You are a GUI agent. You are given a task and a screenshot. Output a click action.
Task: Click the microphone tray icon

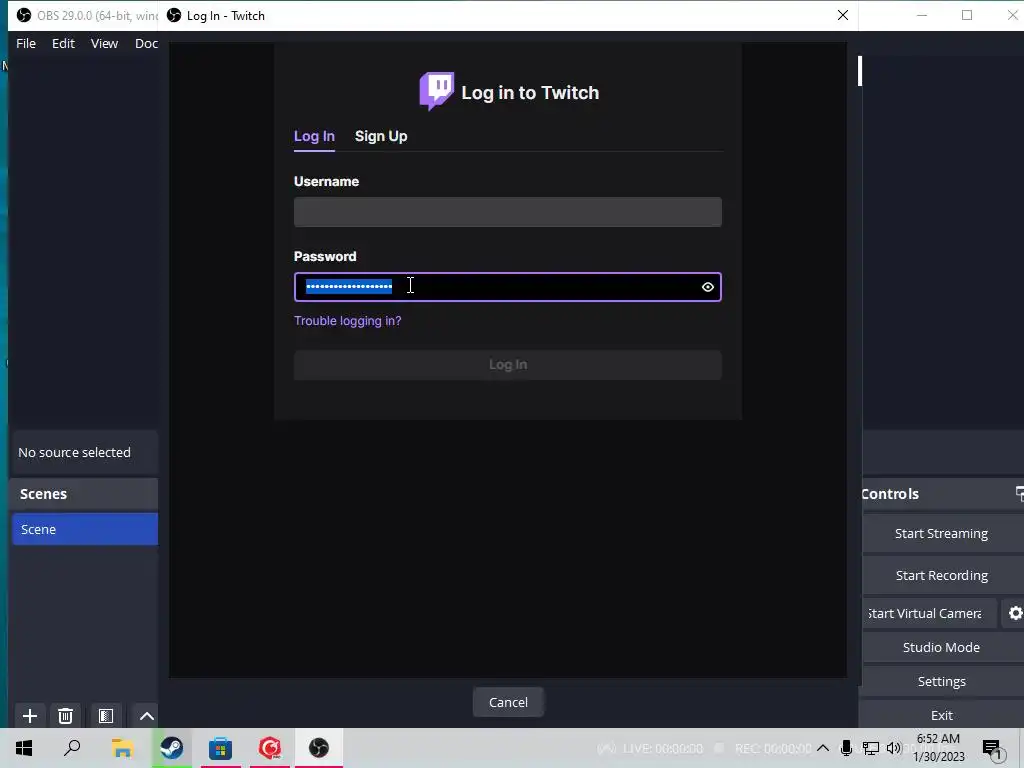point(846,748)
